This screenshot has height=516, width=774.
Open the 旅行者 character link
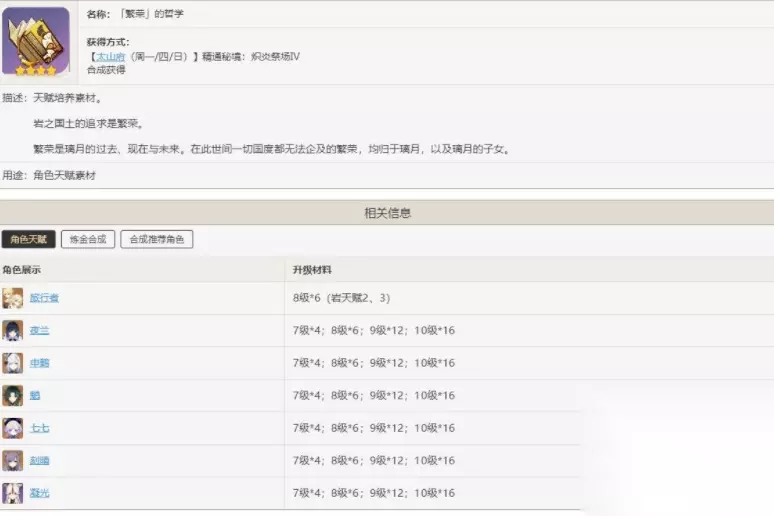pyautogui.click(x=44, y=298)
